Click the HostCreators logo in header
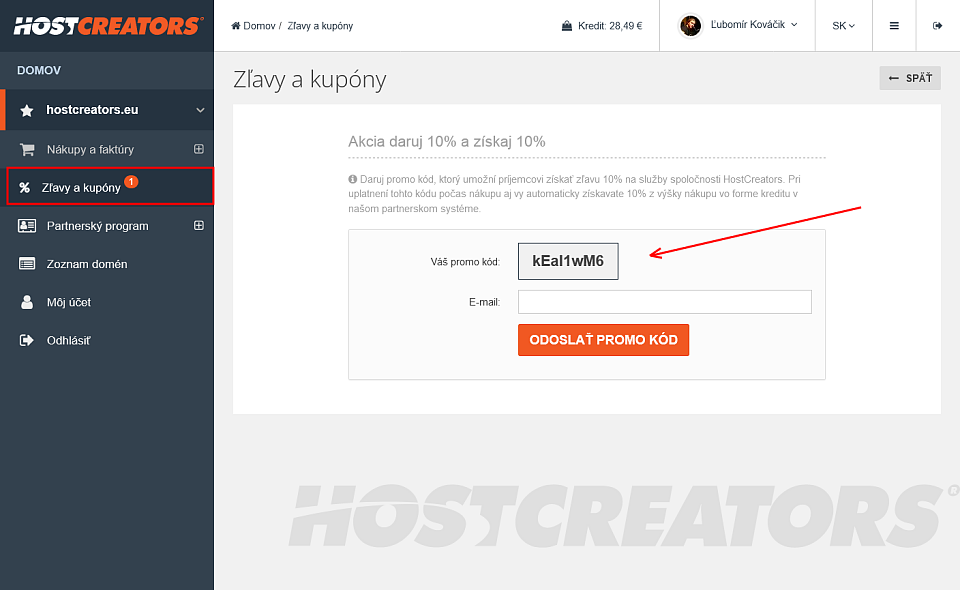The height and width of the screenshot is (590, 960). (108, 26)
